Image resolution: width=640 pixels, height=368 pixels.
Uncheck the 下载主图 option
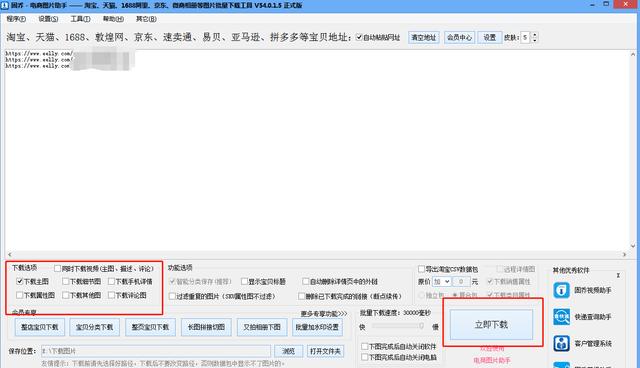[20, 282]
